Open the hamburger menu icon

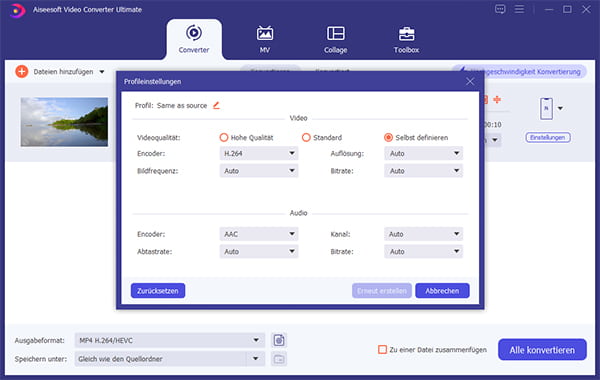coord(519,9)
